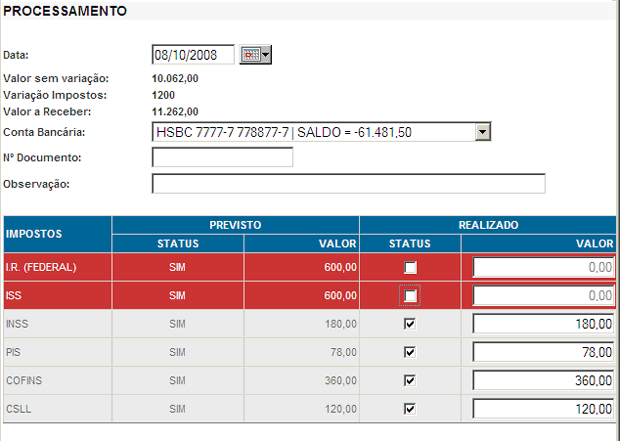
Task: Check the ISS realizado checkbox
Action: (x=410, y=295)
